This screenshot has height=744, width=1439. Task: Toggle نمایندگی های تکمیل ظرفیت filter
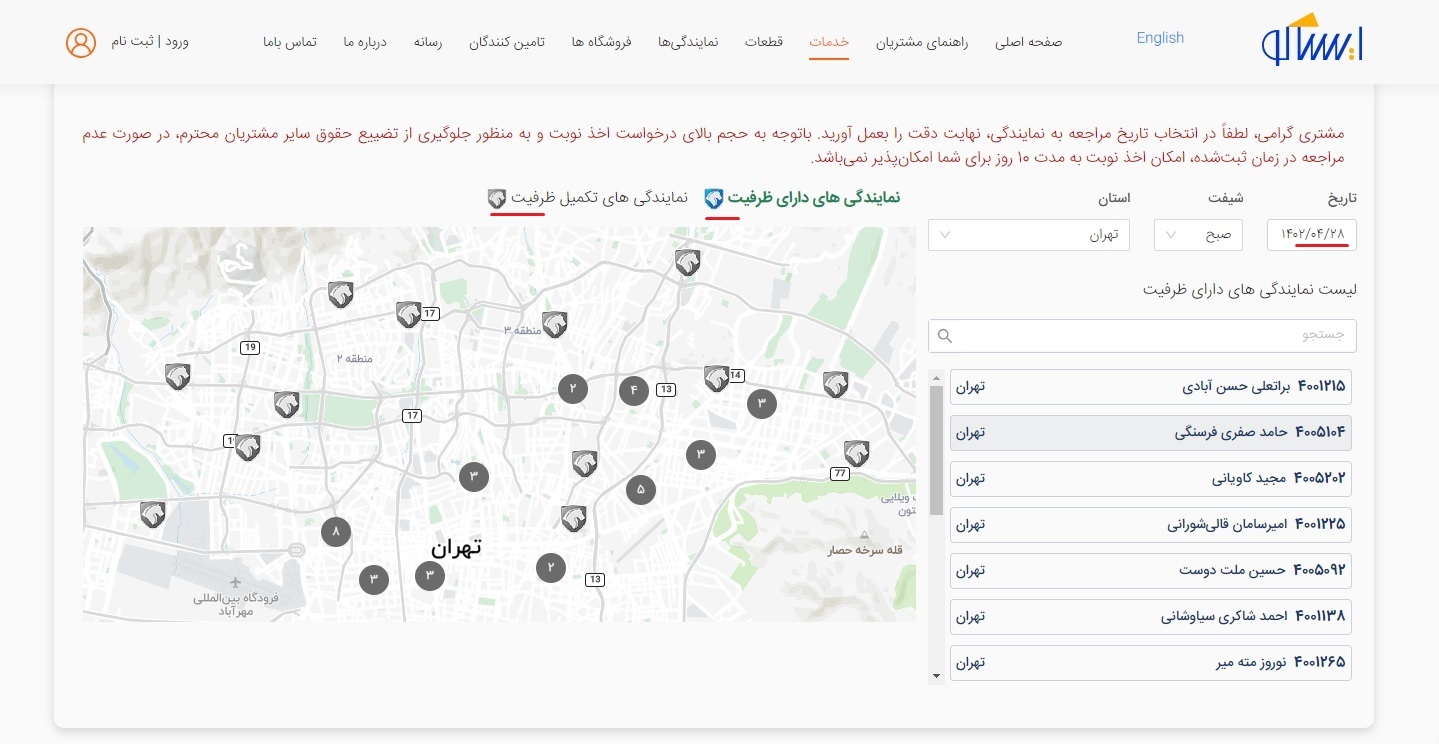[x=588, y=198]
